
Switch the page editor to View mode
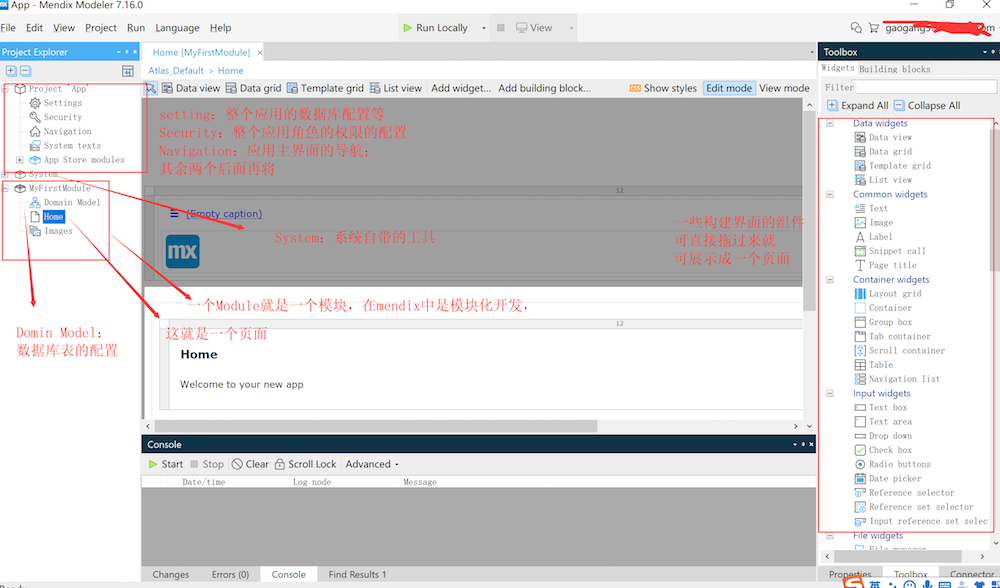point(784,88)
